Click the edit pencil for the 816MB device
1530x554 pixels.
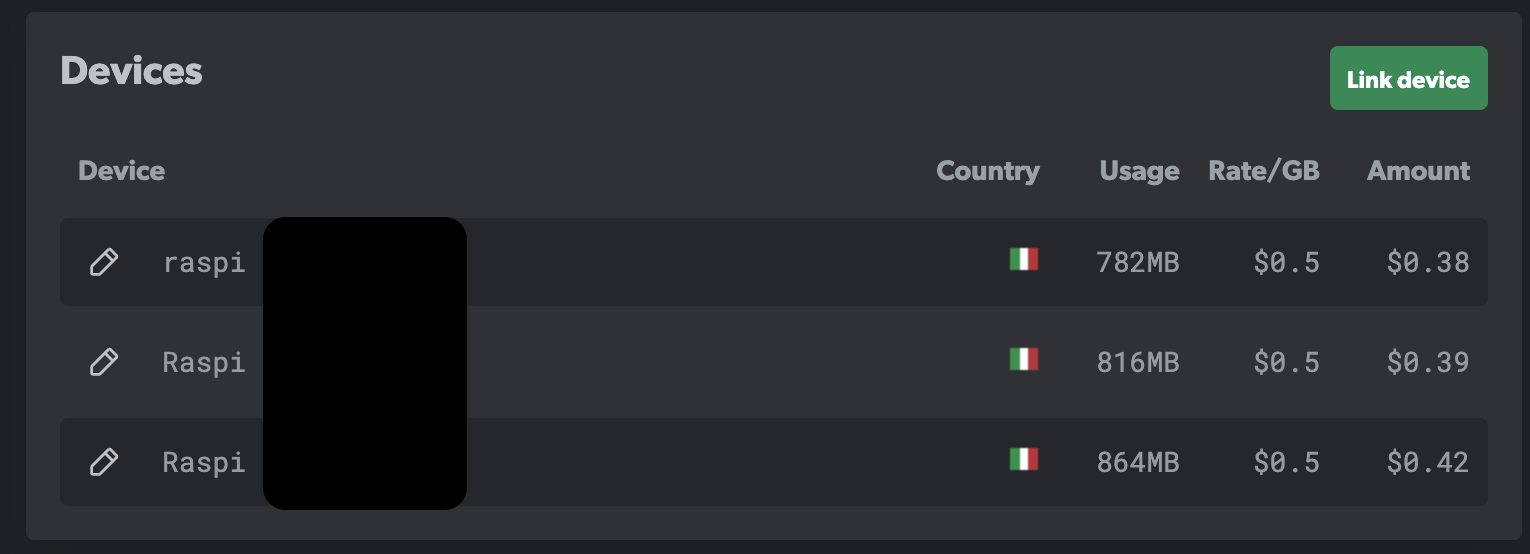104,362
